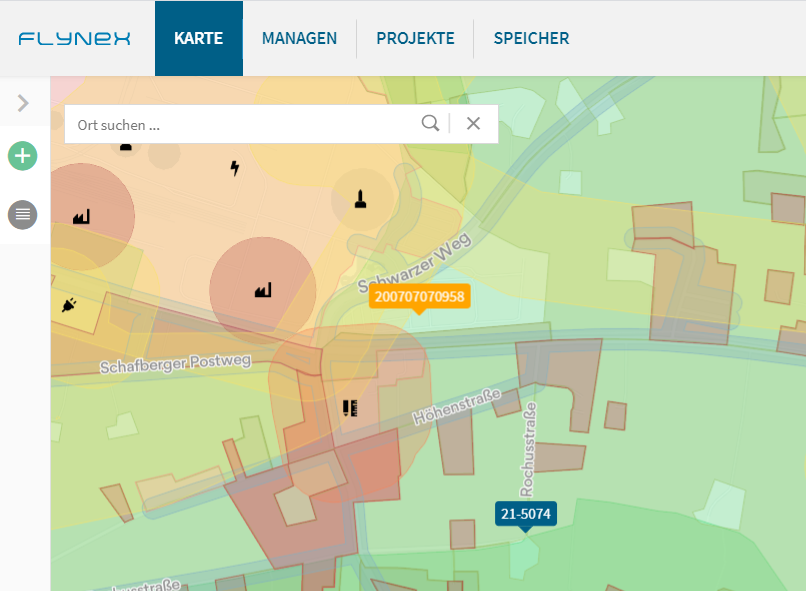Screen dimensions: 806x591
Task: Go to the SPEICHER tab
Action: coord(532,38)
